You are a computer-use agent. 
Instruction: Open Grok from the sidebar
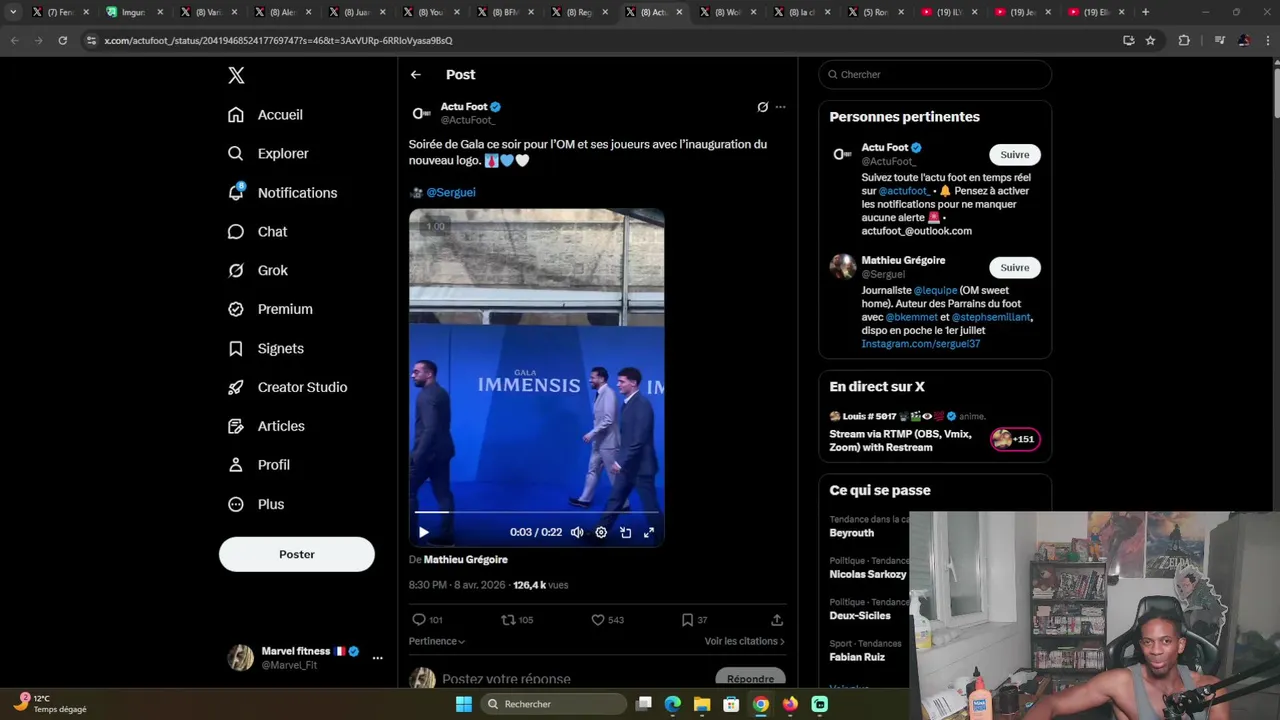[258, 271]
